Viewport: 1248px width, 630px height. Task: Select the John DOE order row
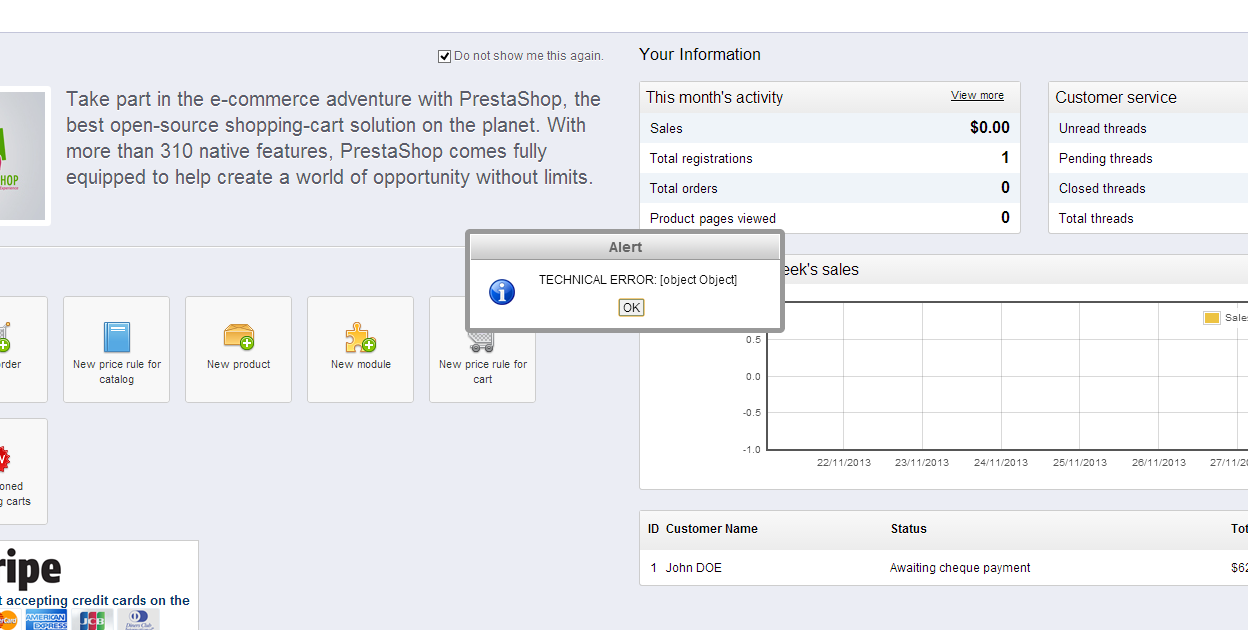[944, 568]
